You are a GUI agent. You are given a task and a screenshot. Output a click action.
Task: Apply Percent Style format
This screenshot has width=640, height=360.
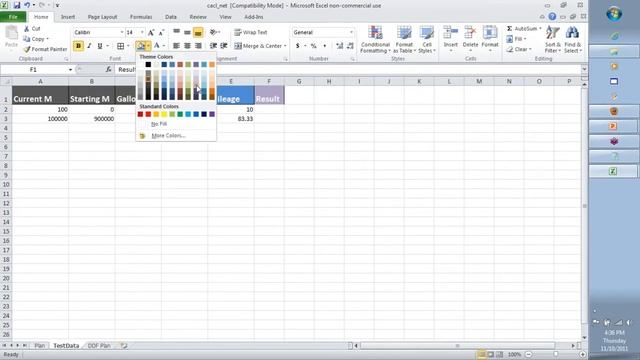313,46
